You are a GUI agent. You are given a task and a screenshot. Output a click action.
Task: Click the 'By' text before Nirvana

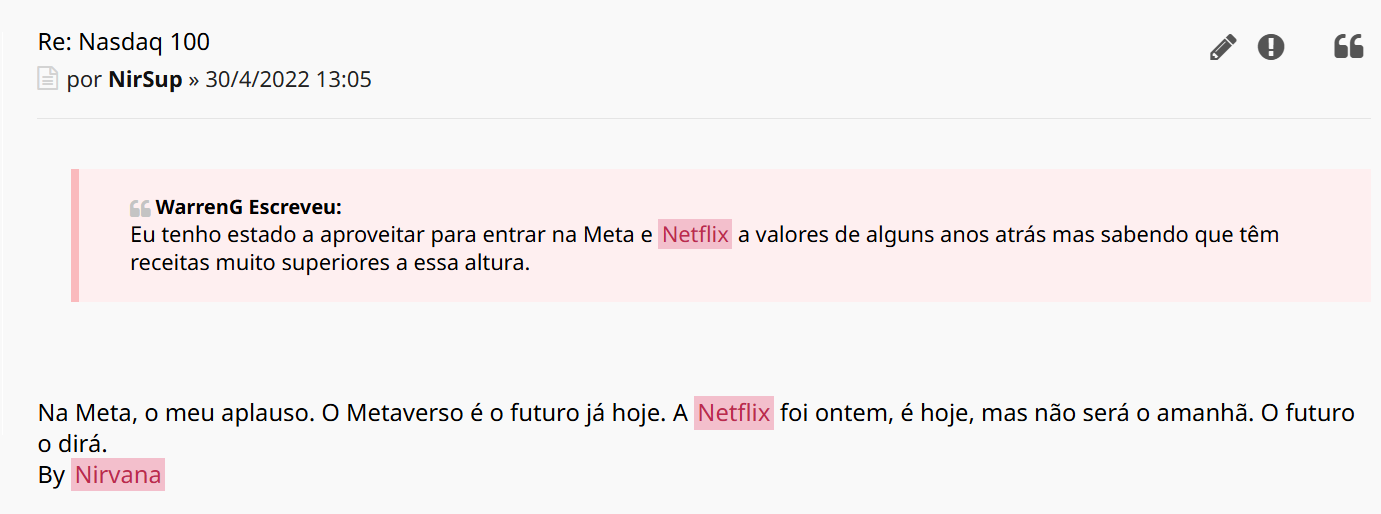[51, 475]
